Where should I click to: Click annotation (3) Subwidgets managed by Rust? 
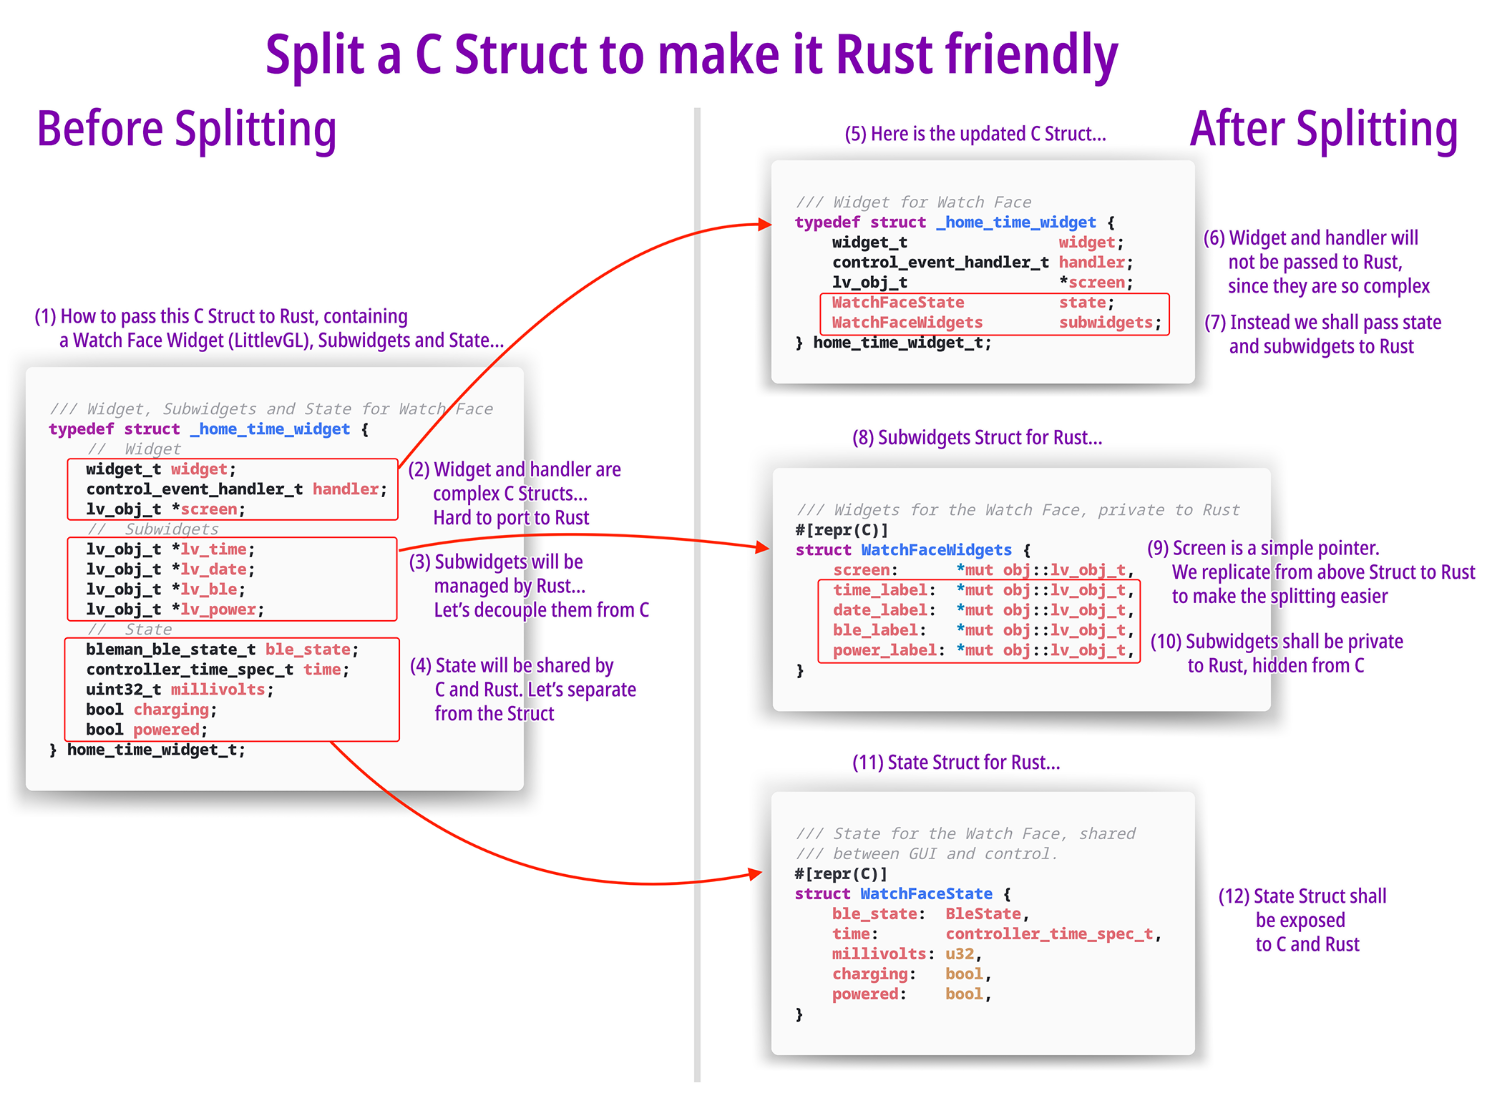(x=528, y=586)
